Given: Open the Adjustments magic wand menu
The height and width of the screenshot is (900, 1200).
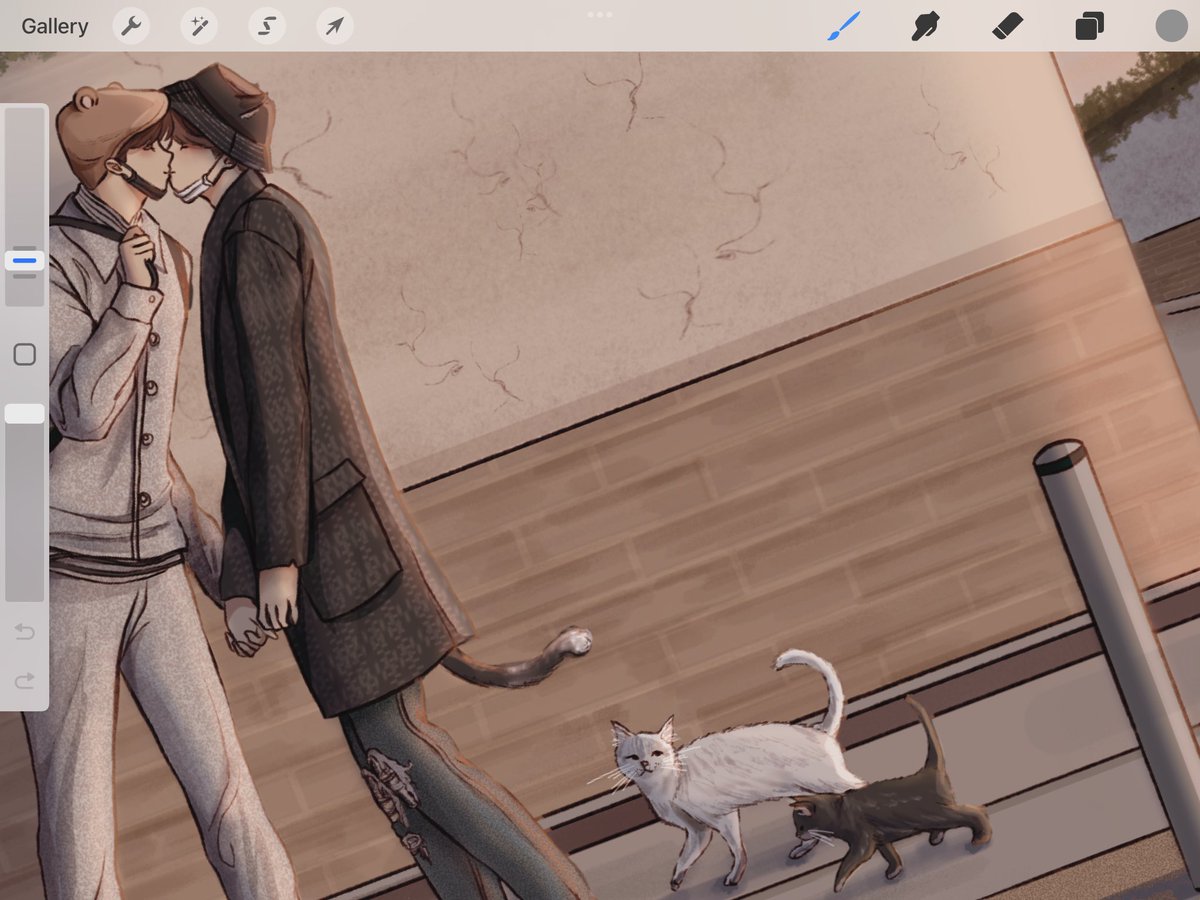Looking at the screenshot, I should pyautogui.click(x=199, y=26).
